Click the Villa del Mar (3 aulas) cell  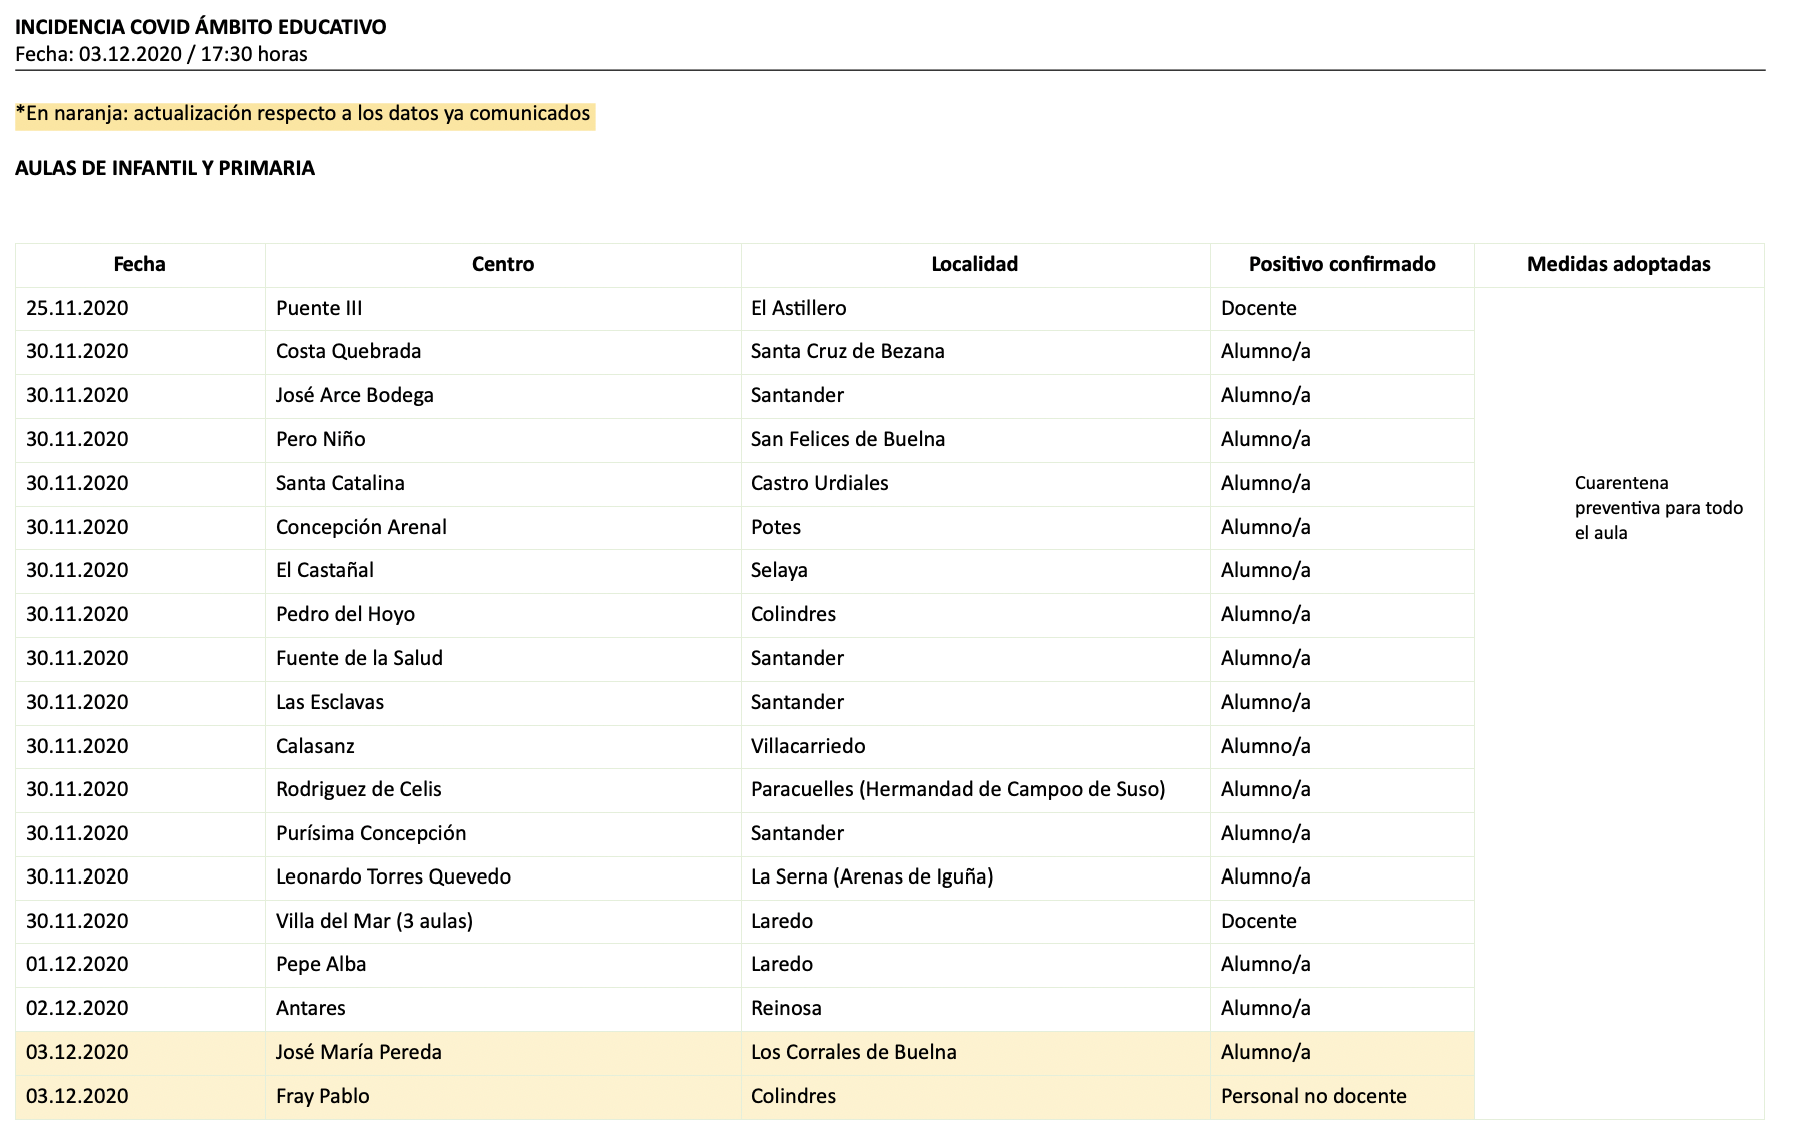point(374,921)
